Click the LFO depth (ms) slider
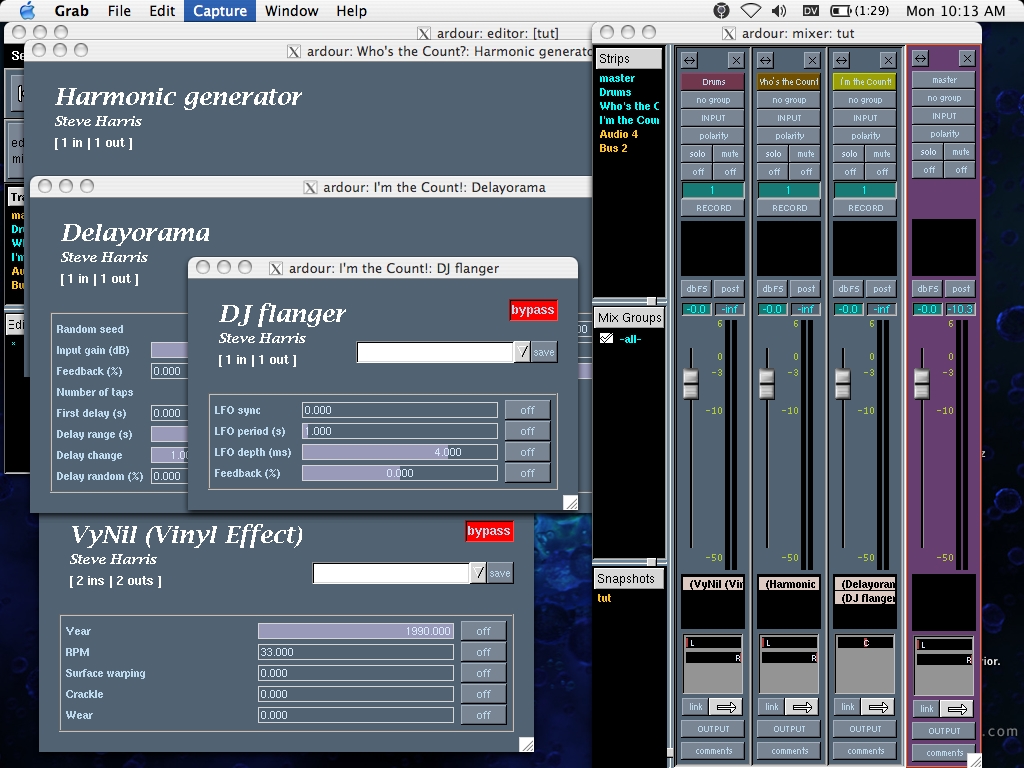Screen dimensions: 1024x768 pyautogui.click(x=399, y=452)
